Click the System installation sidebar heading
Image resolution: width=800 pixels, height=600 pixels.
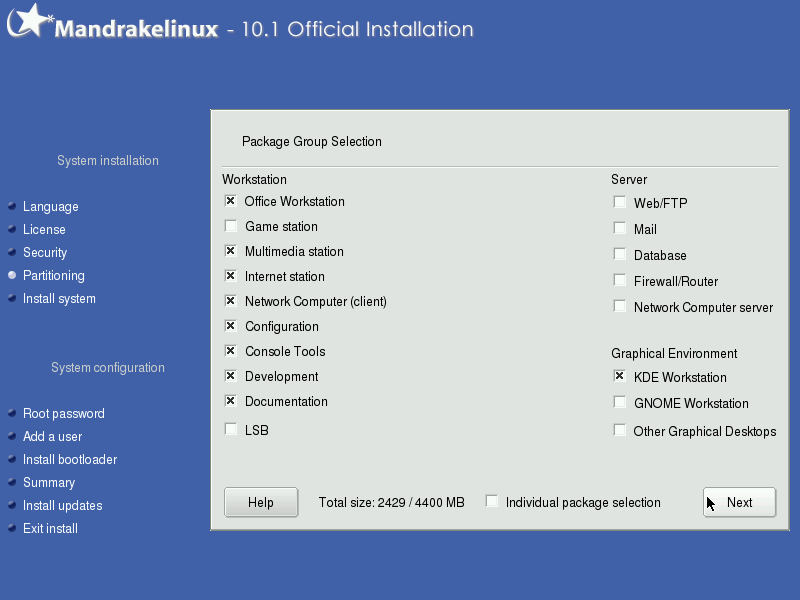coord(108,161)
